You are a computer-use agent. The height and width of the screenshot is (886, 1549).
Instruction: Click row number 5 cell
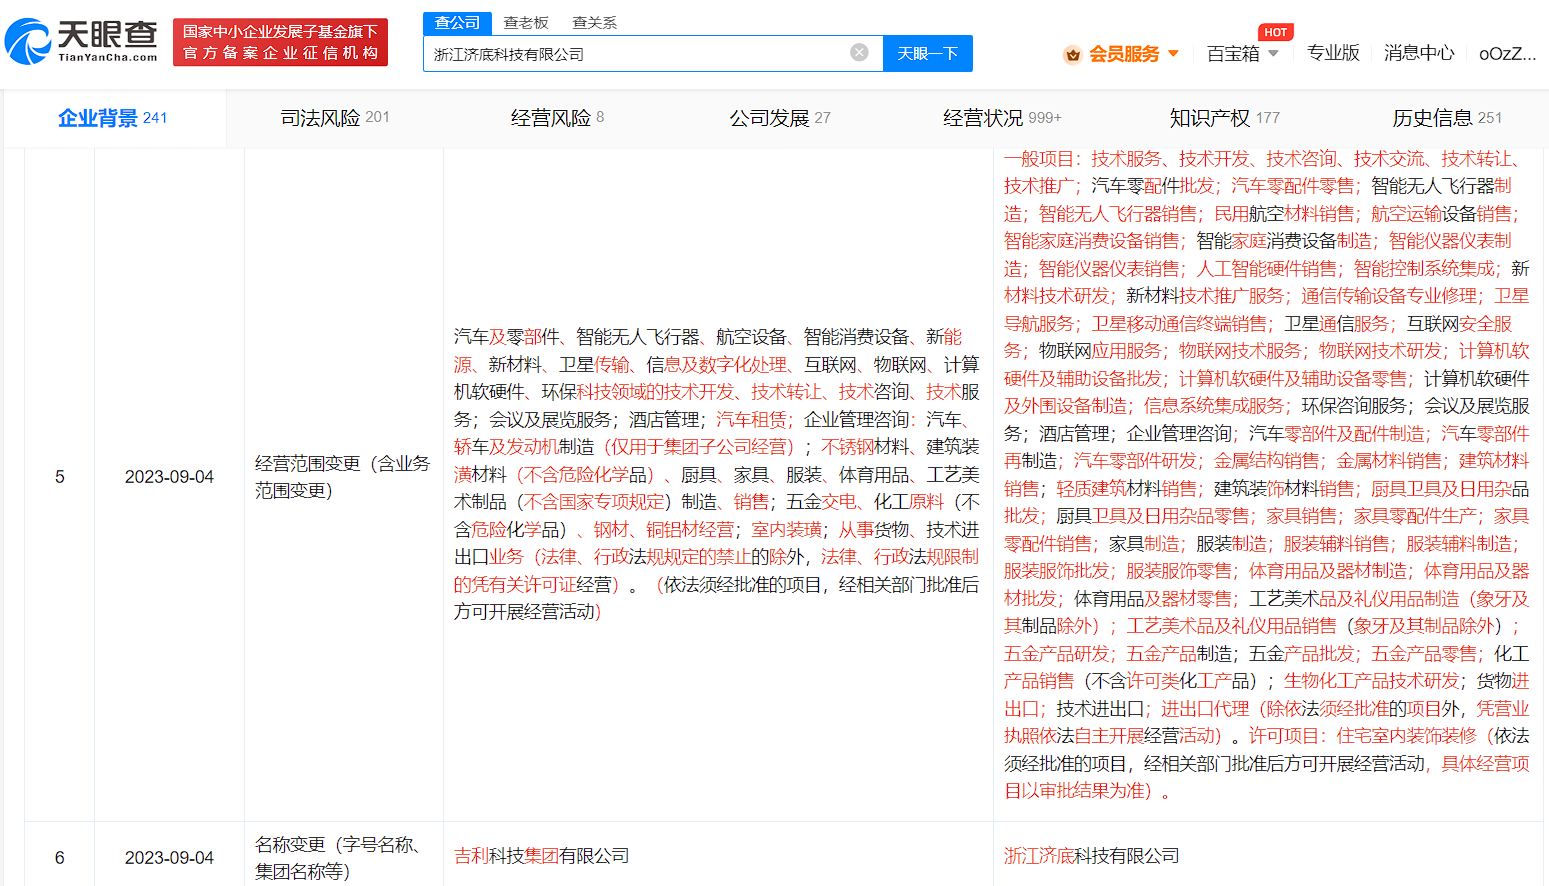pos(60,477)
